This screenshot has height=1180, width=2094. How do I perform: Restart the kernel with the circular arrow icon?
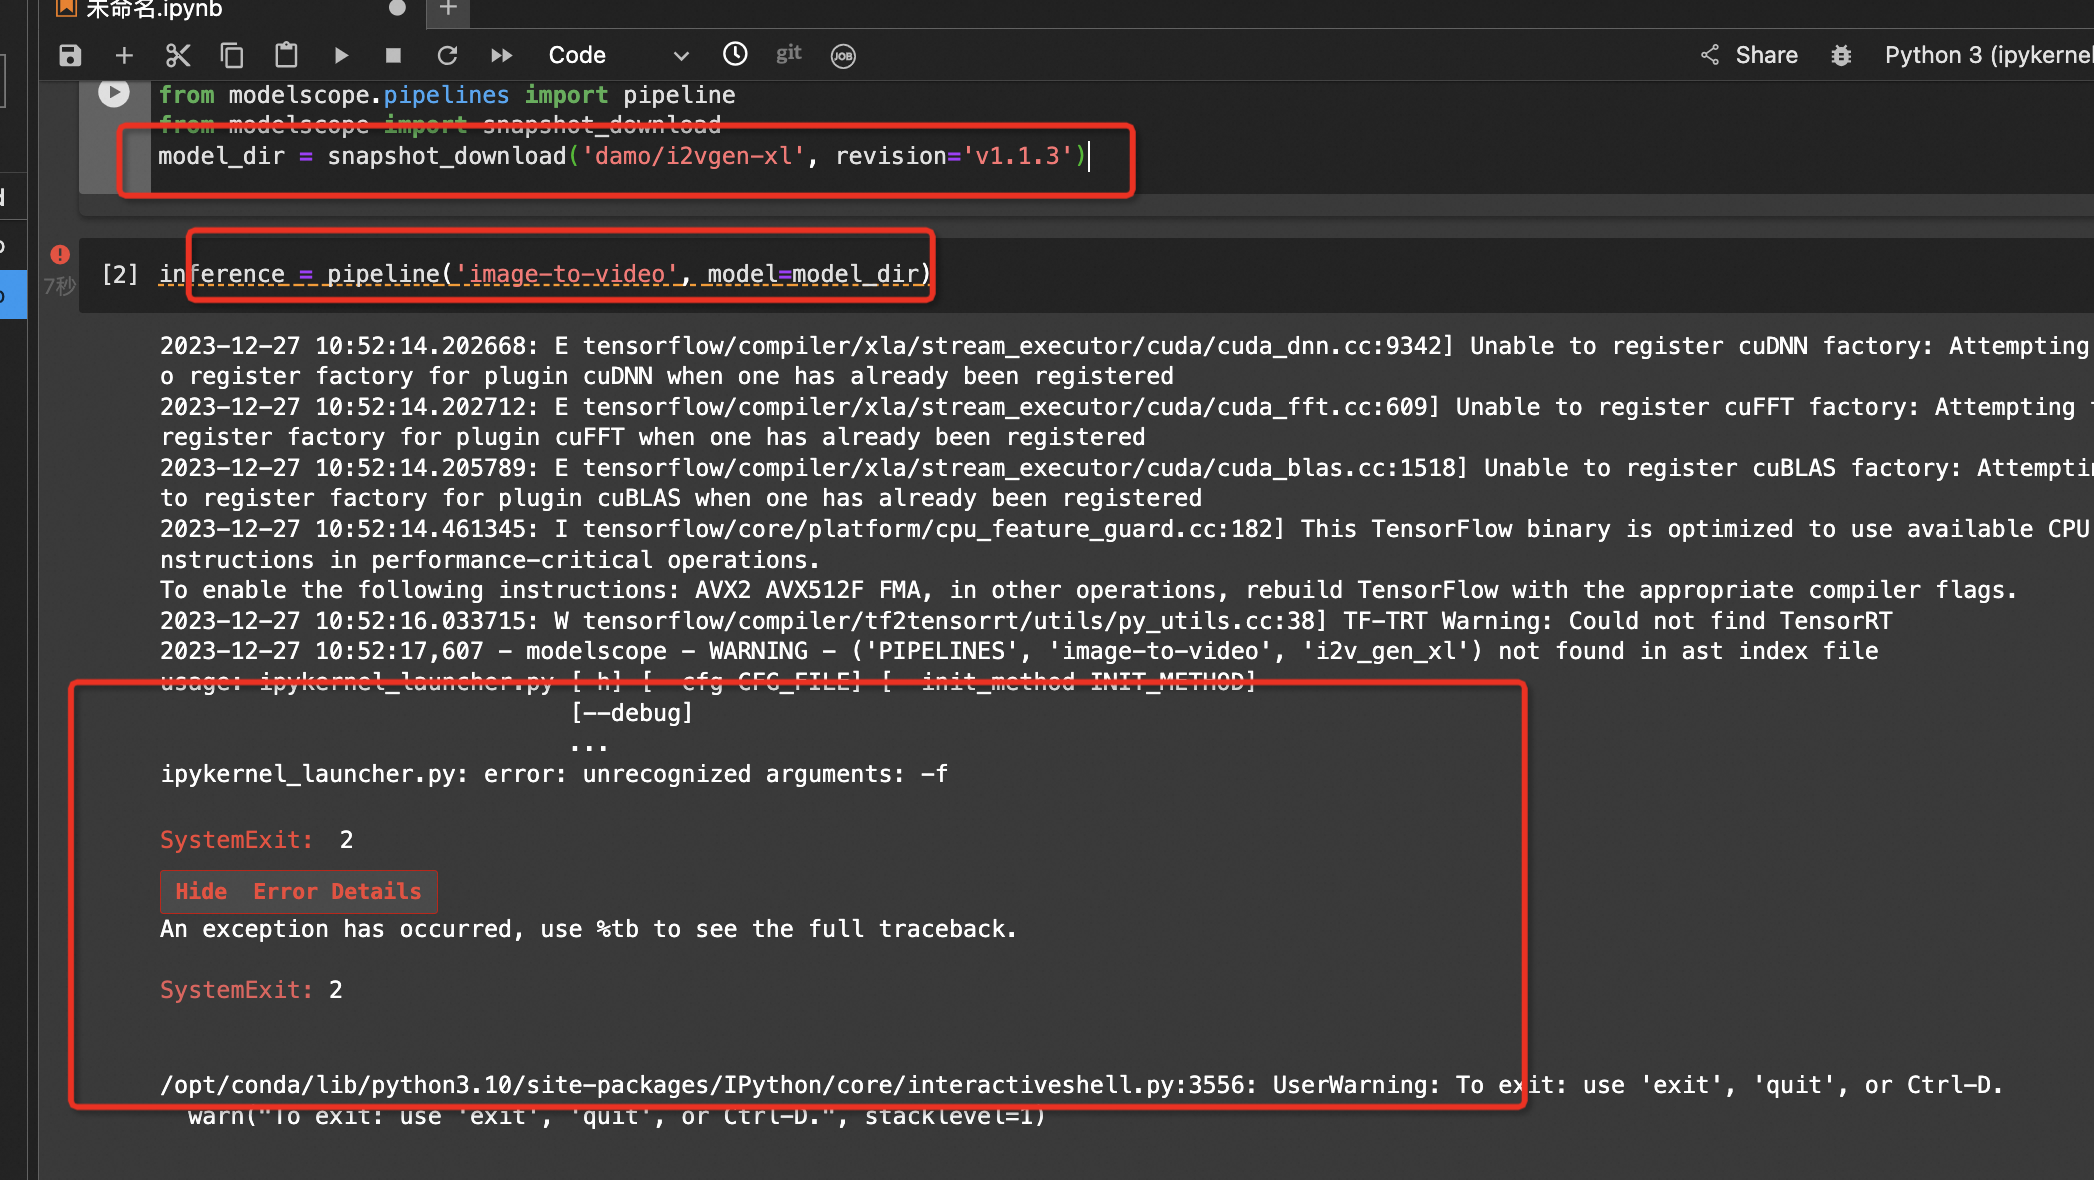point(447,55)
